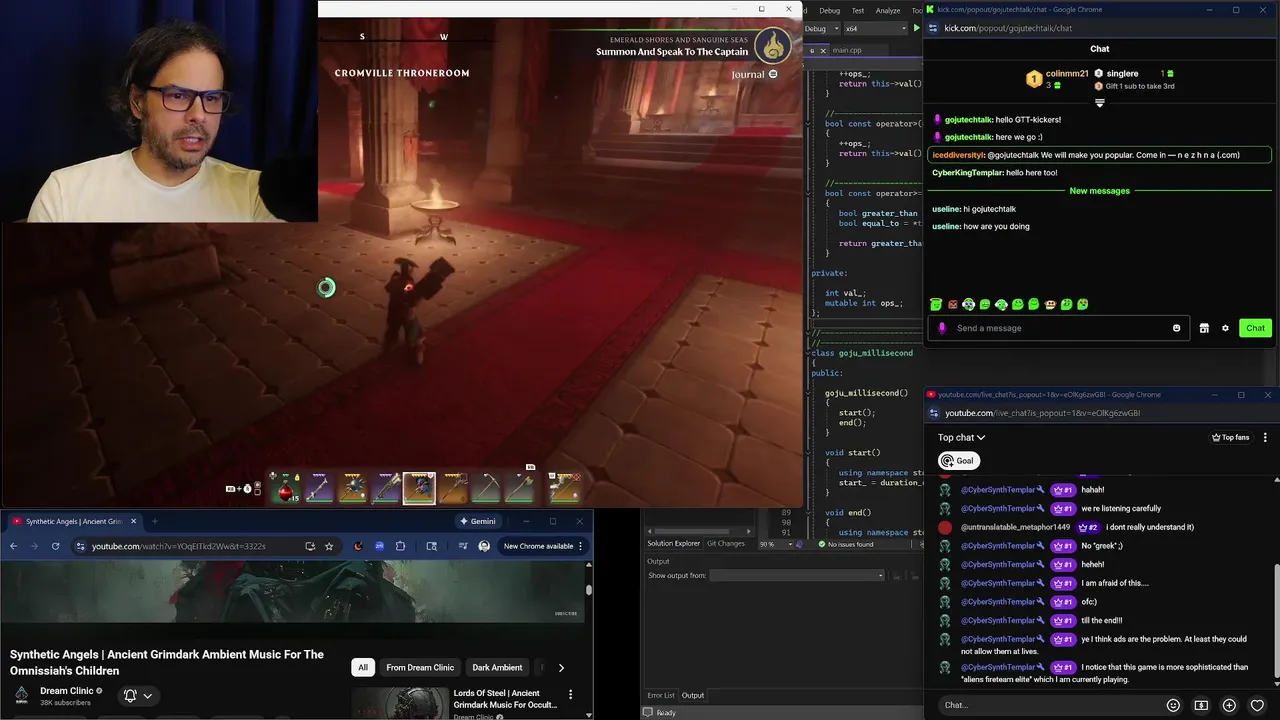Image resolution: width=1280 pixels, height=720 pixels.
Task: Open the notification bell dropdown for Dream Clinic
Action: (x=138, y=695)
